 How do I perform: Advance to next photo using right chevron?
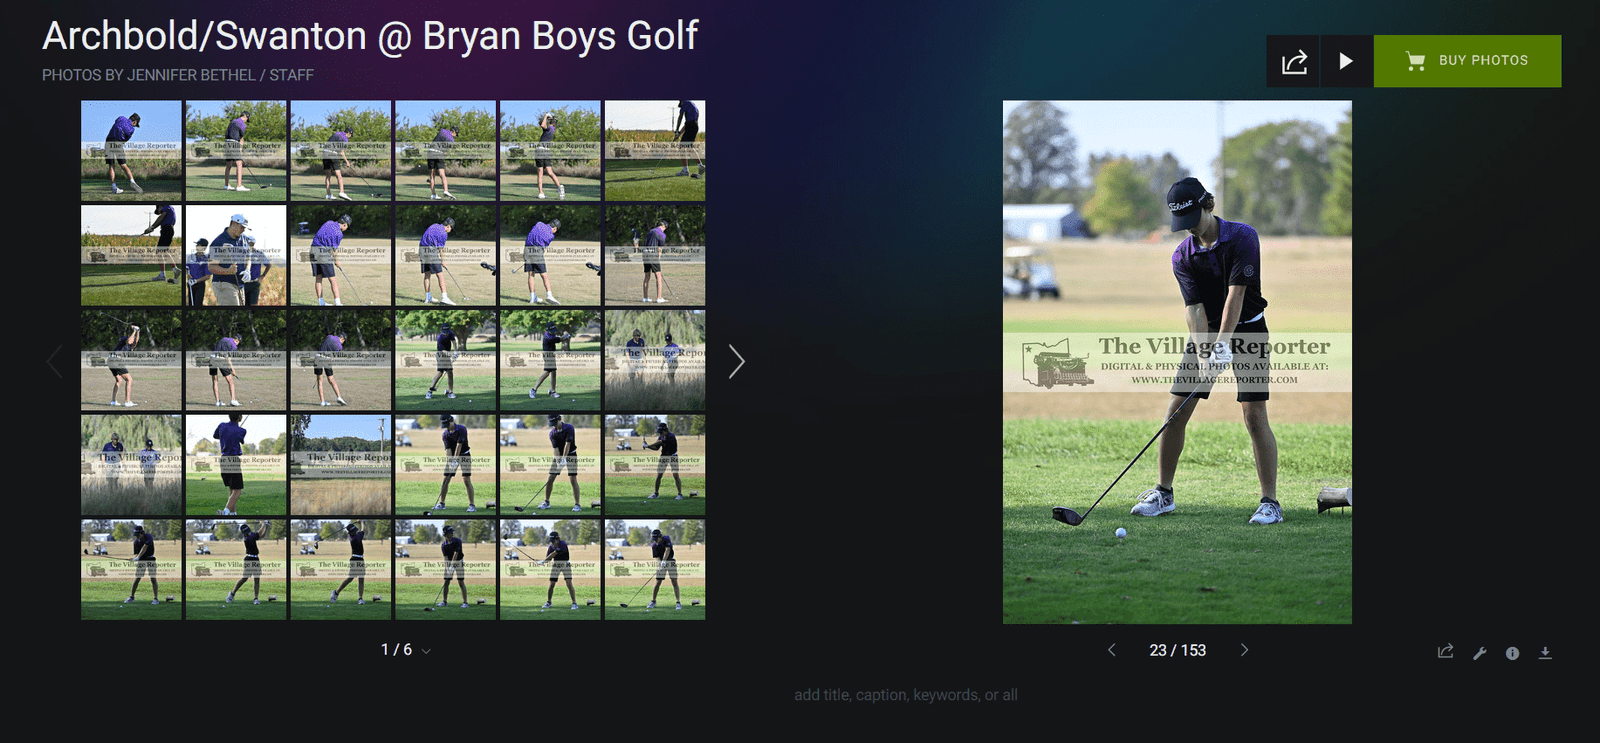click(1244, 650)
